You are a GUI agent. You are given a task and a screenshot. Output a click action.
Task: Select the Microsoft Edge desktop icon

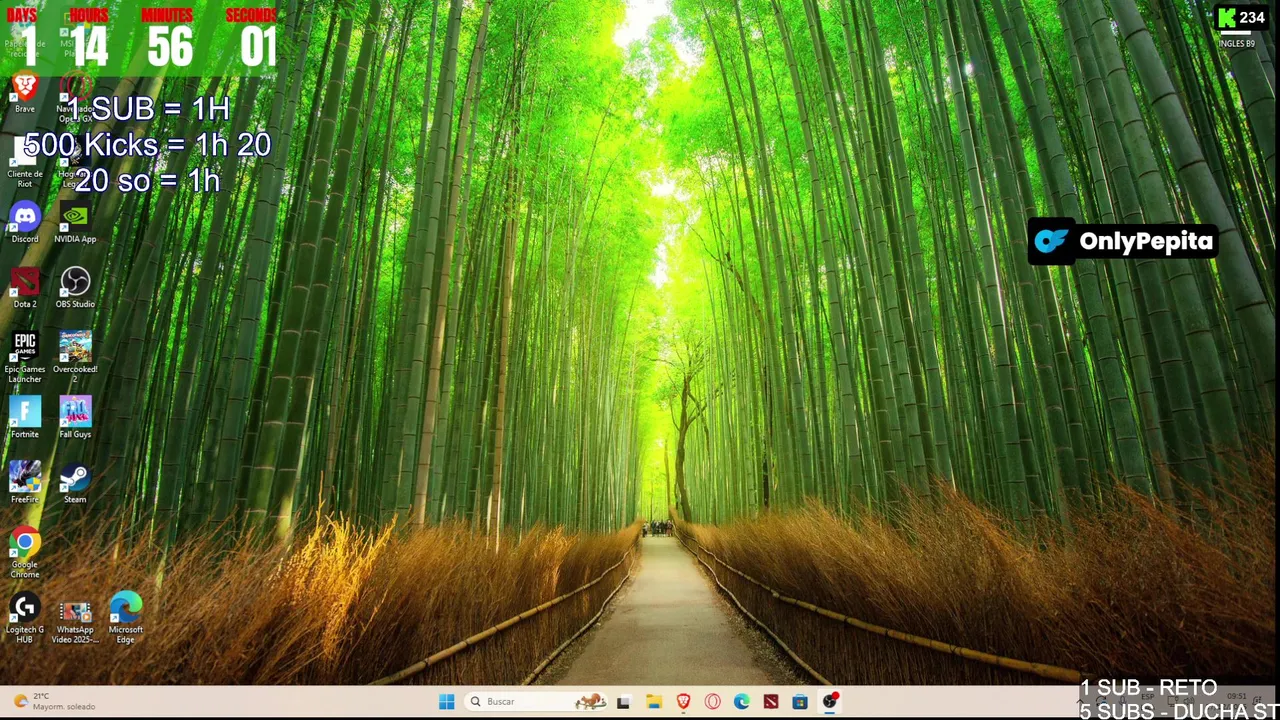point(126,619)
